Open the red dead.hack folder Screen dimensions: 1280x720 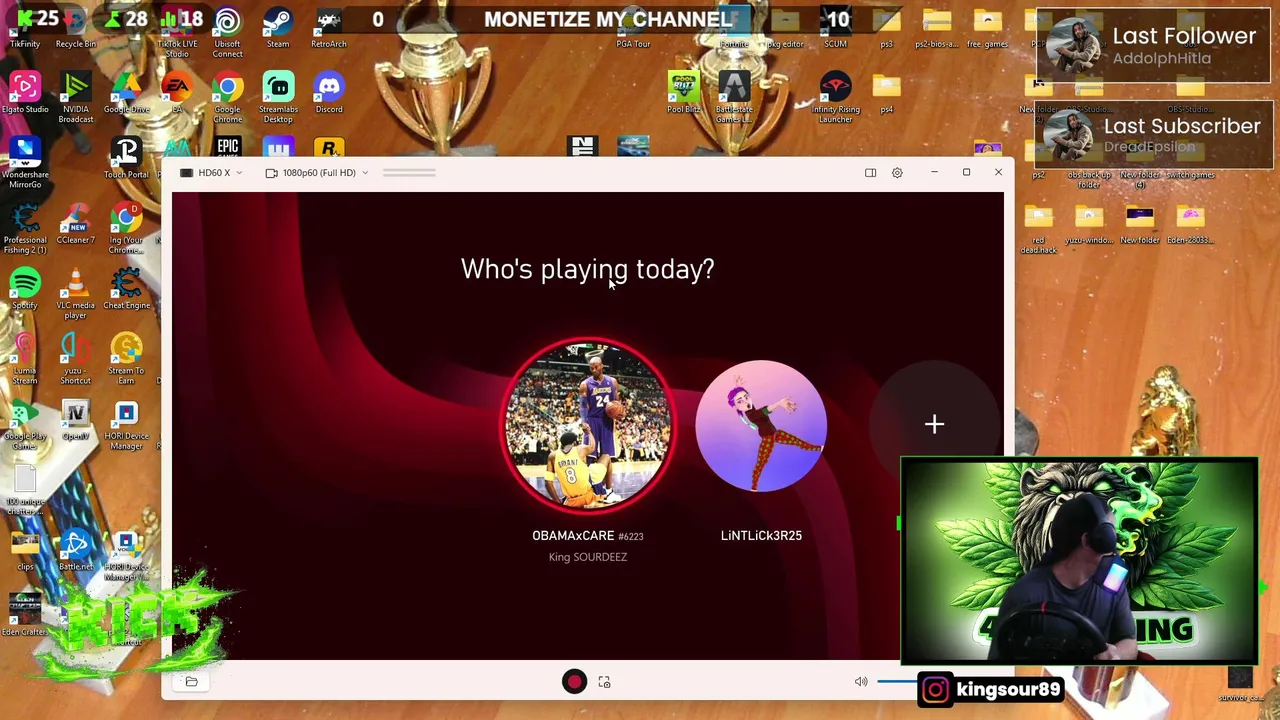point(1039,229)
